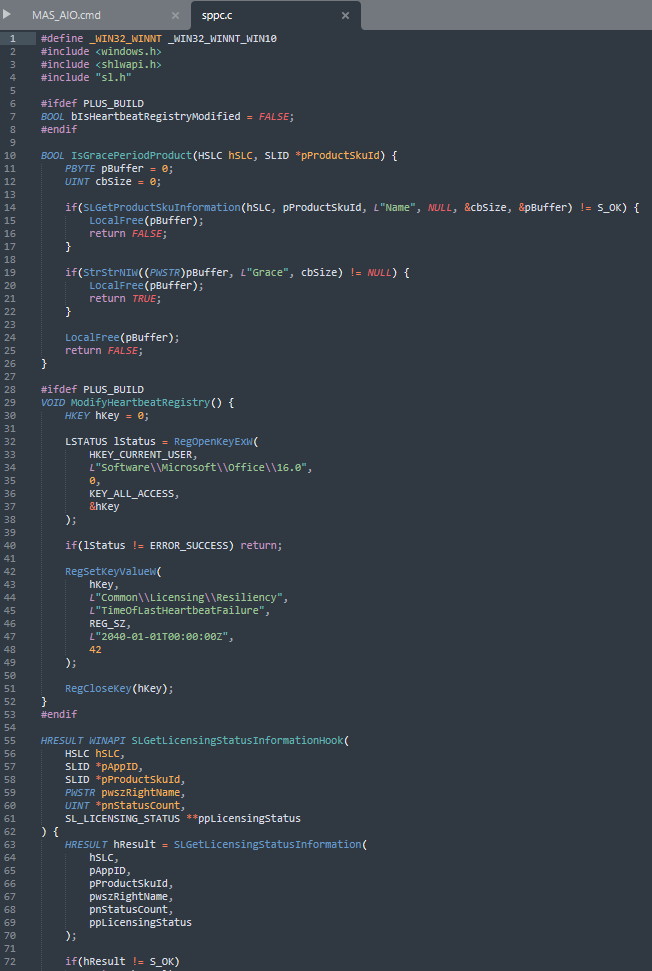Click KEY_ALL_ACCESS argument
This screenshot has height=971, width=652.
click(131, 494)
